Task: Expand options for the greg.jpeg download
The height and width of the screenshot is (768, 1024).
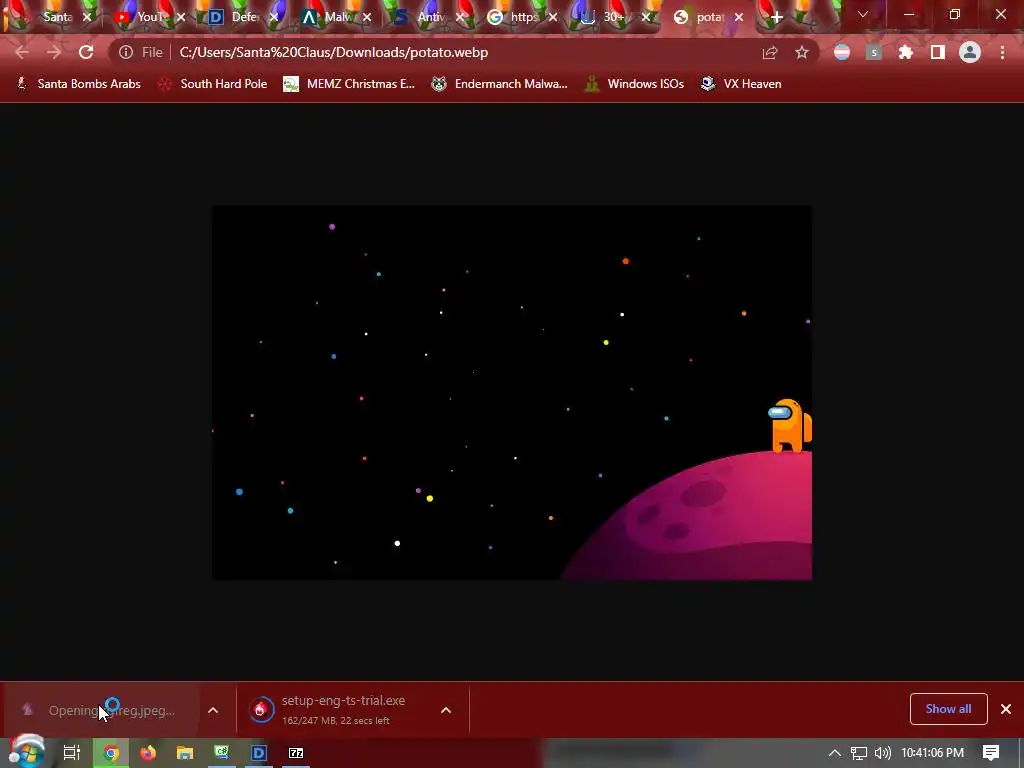Action: click(x=213, y=710)
